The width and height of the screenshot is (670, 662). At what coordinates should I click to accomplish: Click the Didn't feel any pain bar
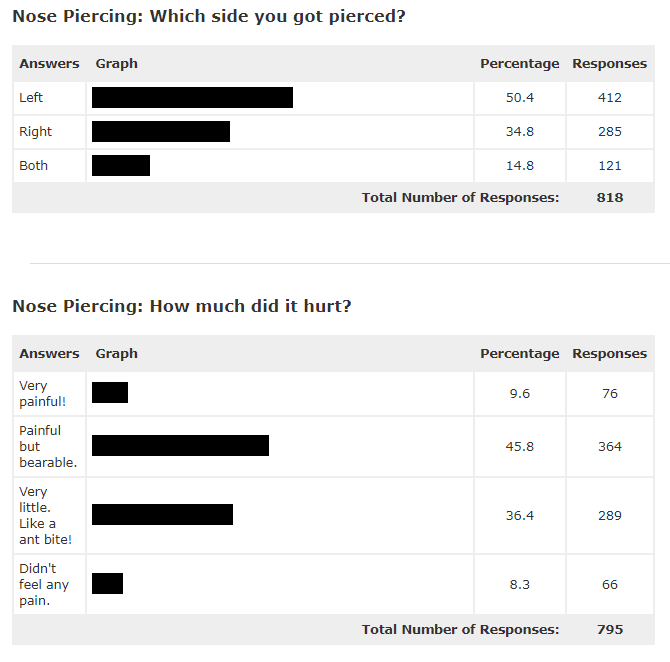[x=107, y=583]
